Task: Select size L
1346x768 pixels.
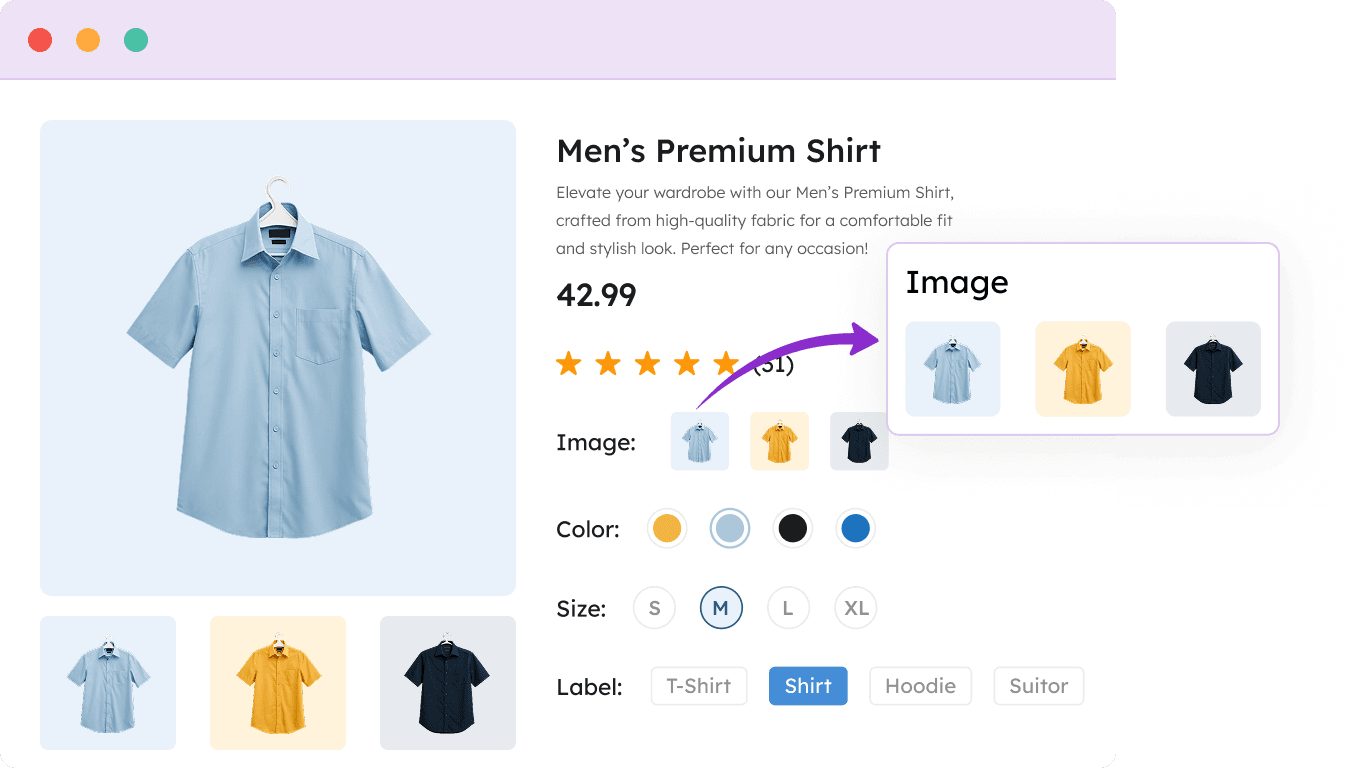Action: click(788, 607)
